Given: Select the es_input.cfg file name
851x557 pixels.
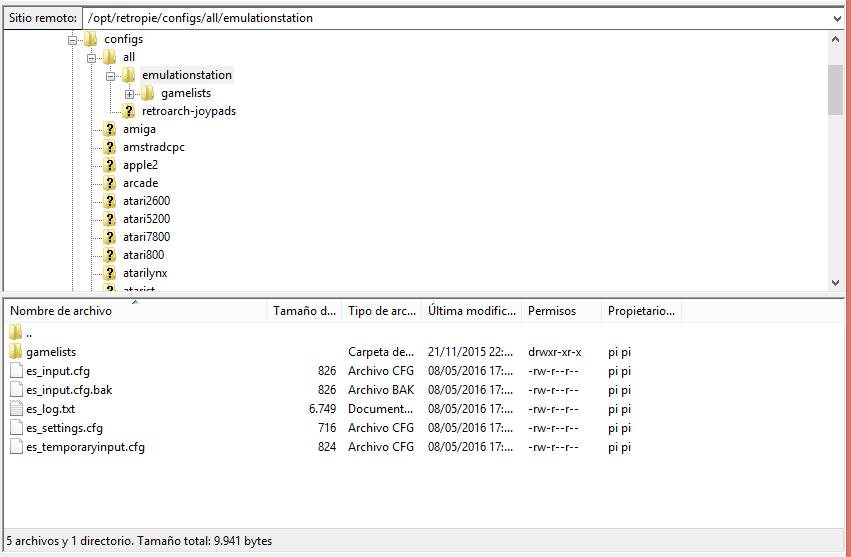Looking at the screenshot, I should pyautogui.click(x=58, y=371).
